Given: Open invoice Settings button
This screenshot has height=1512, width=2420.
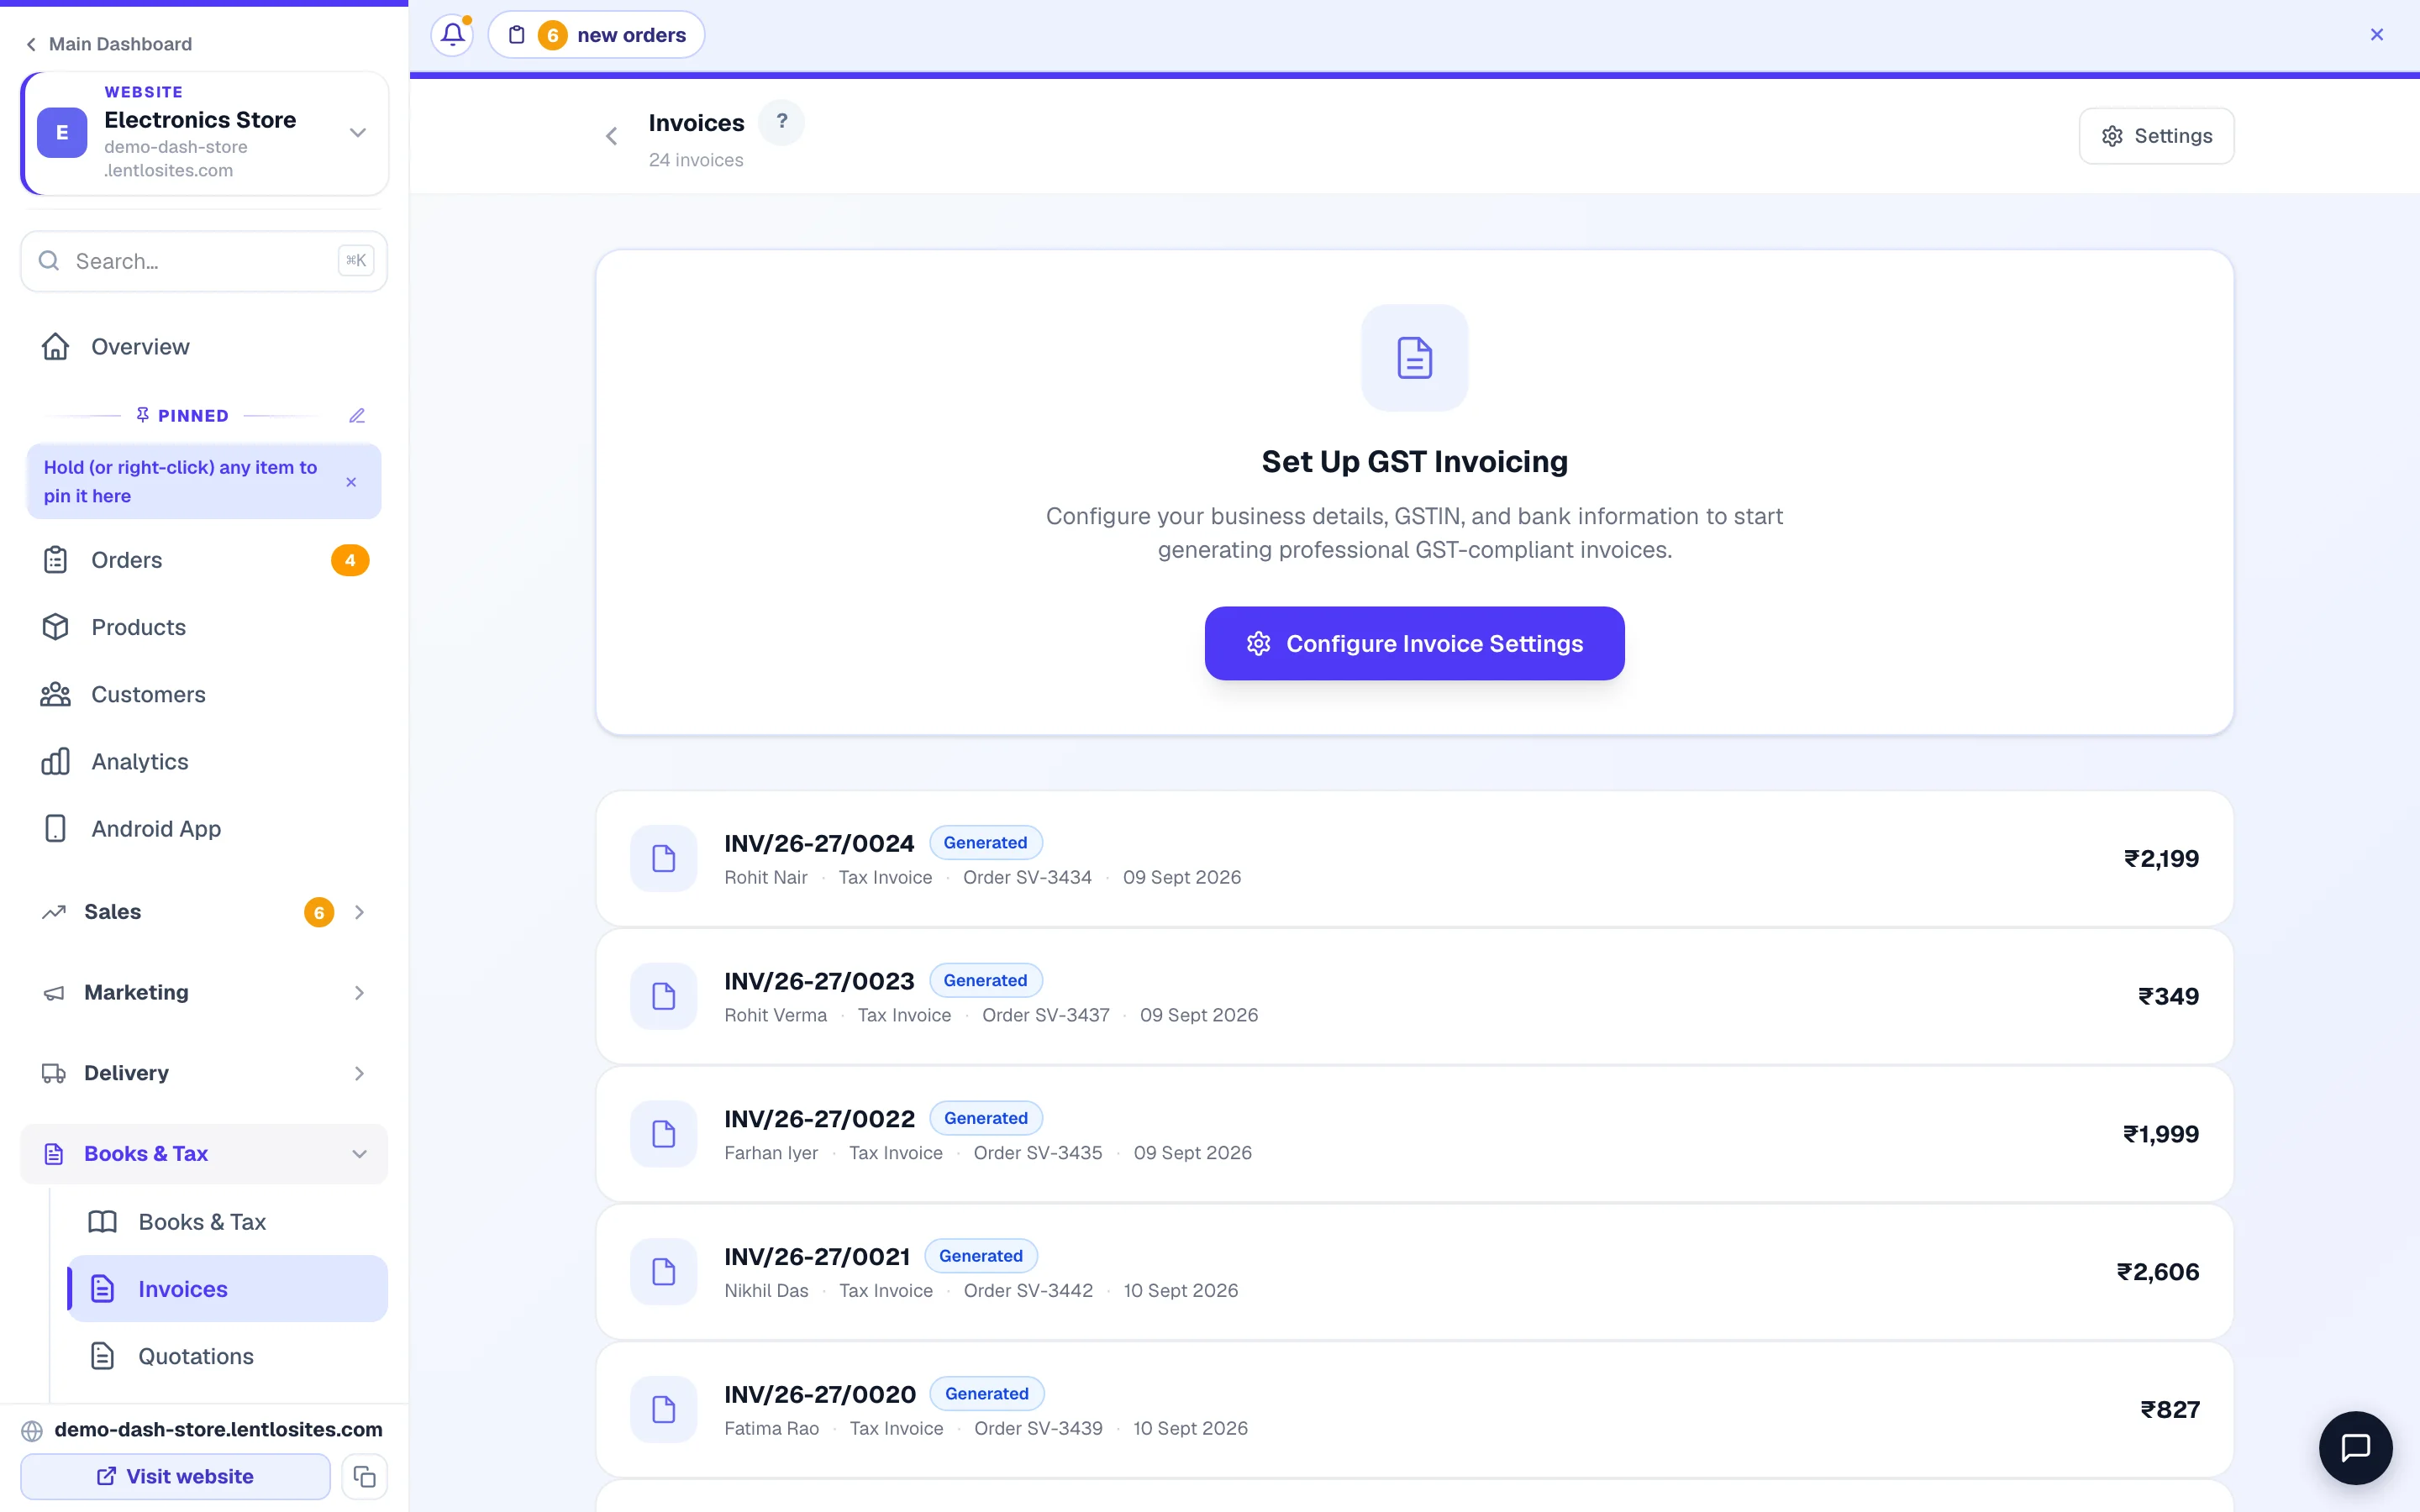Looking at the screenshot, I should [x=2156, y=136].
